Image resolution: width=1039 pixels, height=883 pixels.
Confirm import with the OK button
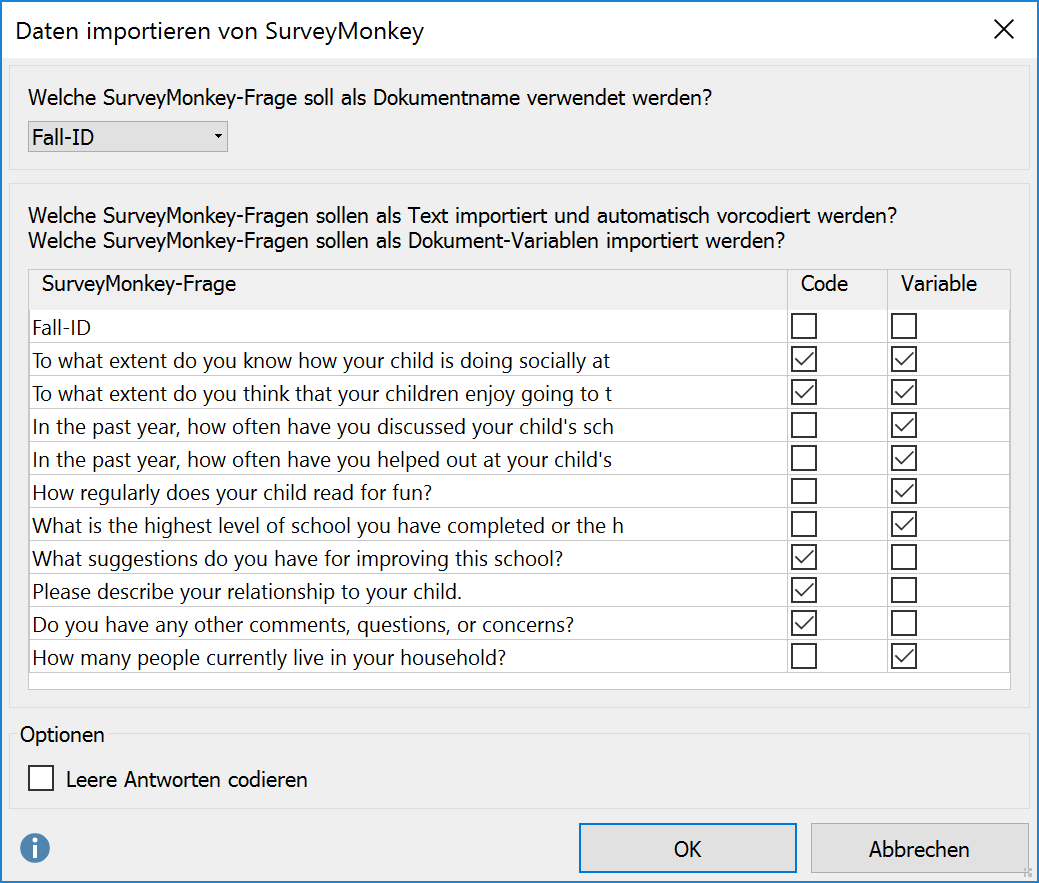[687, 849]
